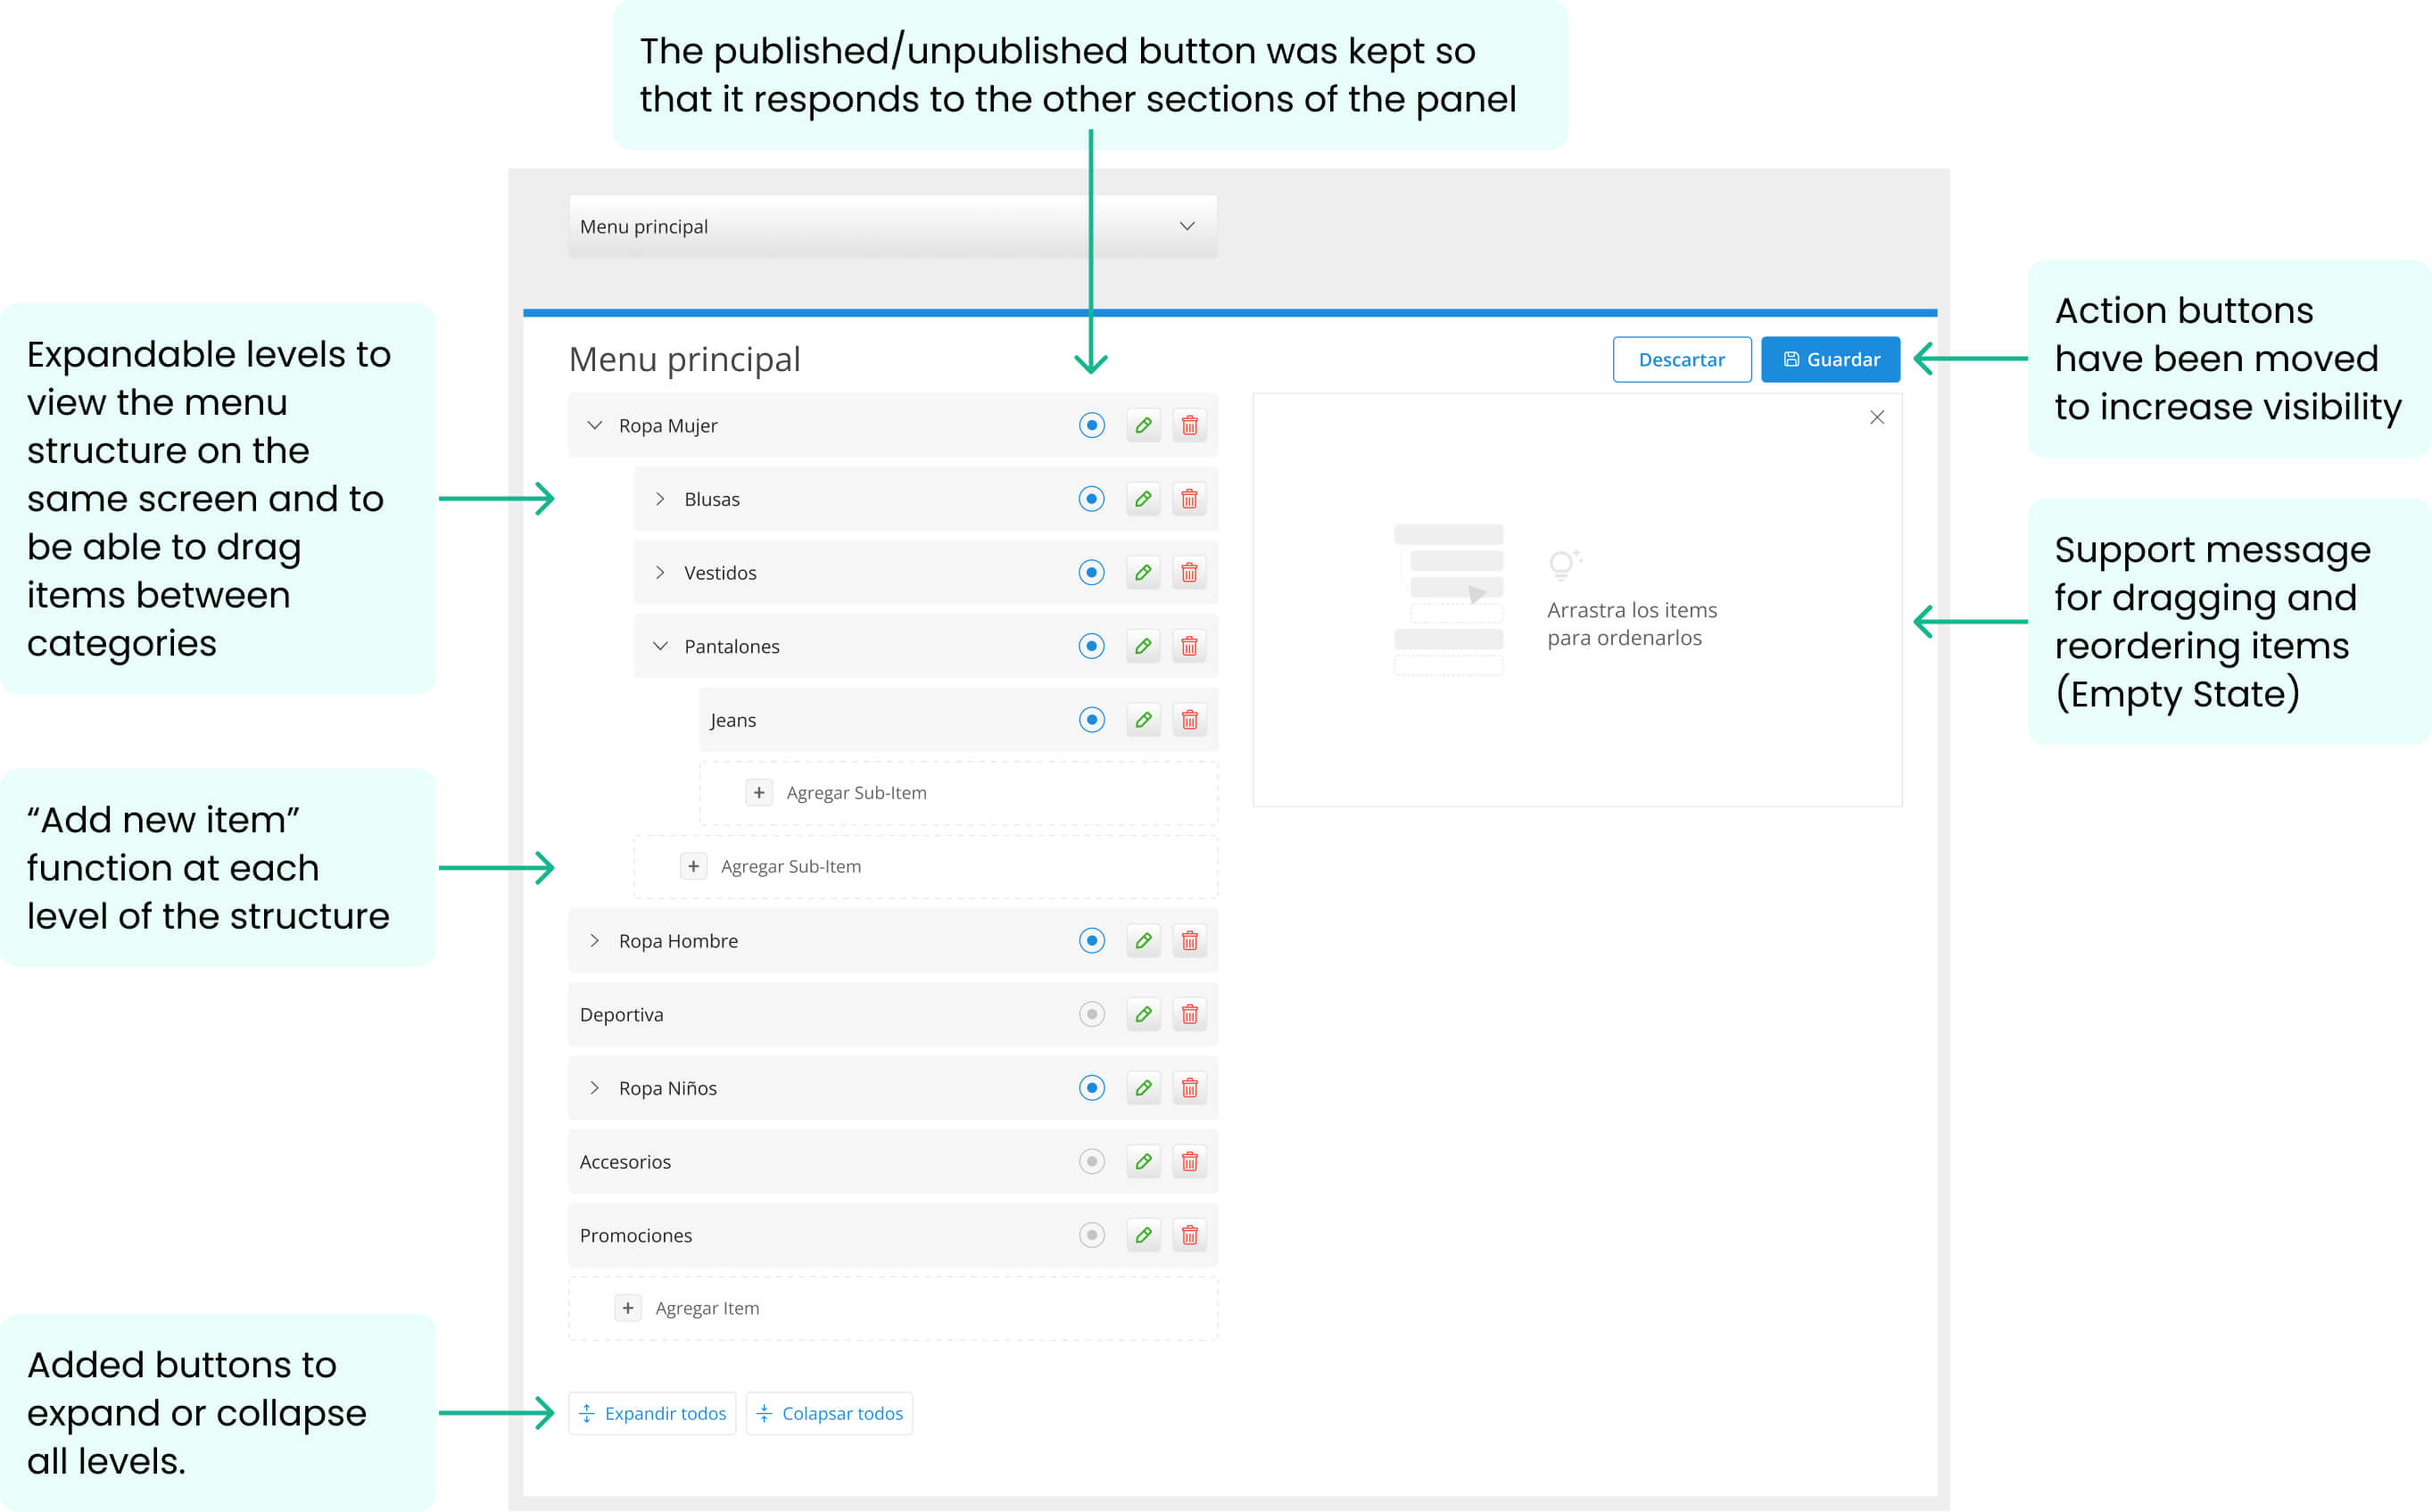Delete the Promociones item with trash icon

1189,1235
